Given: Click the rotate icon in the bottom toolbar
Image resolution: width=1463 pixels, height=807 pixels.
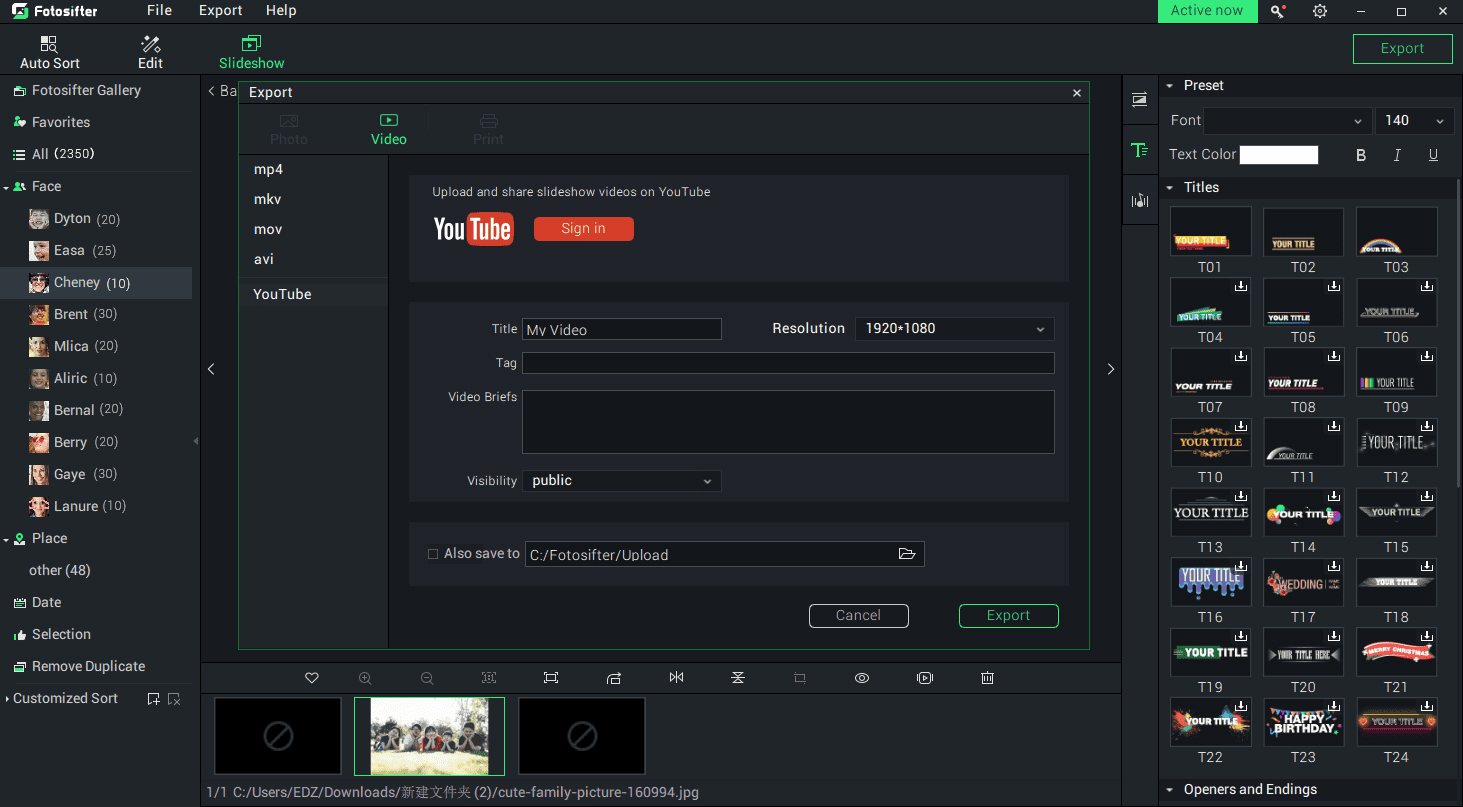Looking at the screenshot, I should (x=614, y=678).
